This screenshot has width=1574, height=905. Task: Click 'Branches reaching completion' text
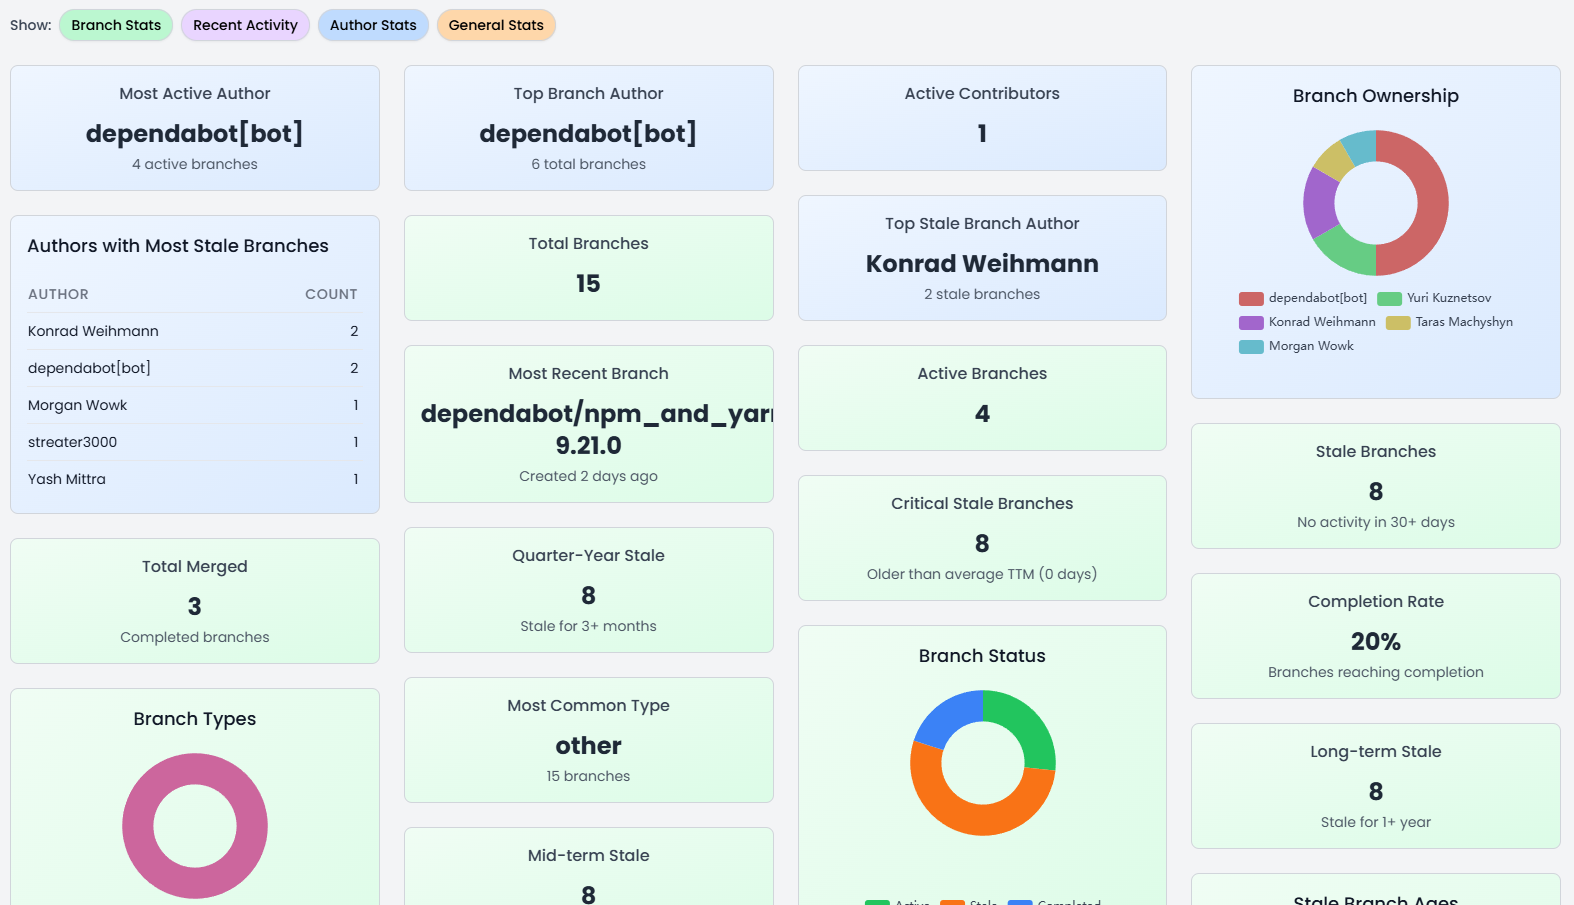tap(1376, 672)
